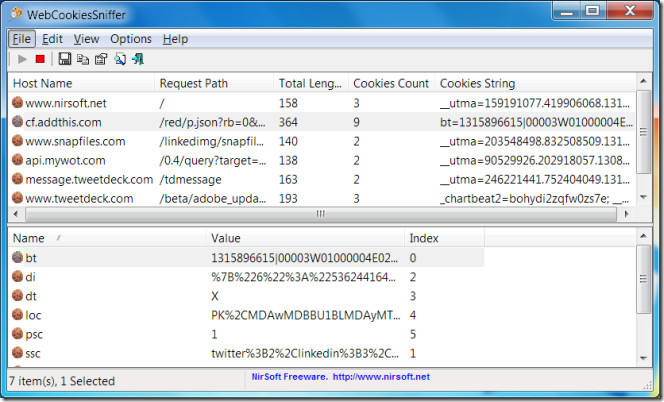The height and width of the screenshot is (402, 664).
Task: Maximize the WebCookiesSniffer window
Action: pyautogui.click(x=592, y=11)
